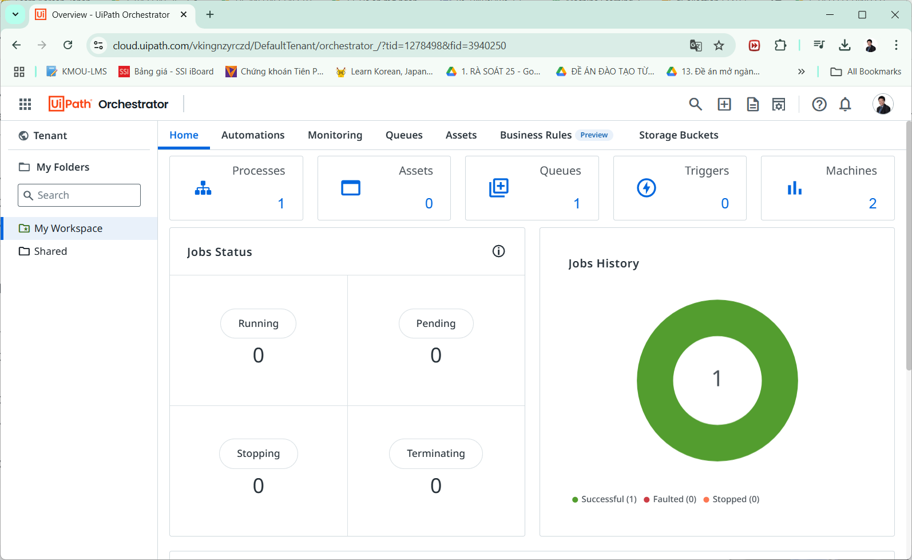Open the browser extensions puzzle icon
The height and width of the screenshot is (560, 912).
coord(780,45)
